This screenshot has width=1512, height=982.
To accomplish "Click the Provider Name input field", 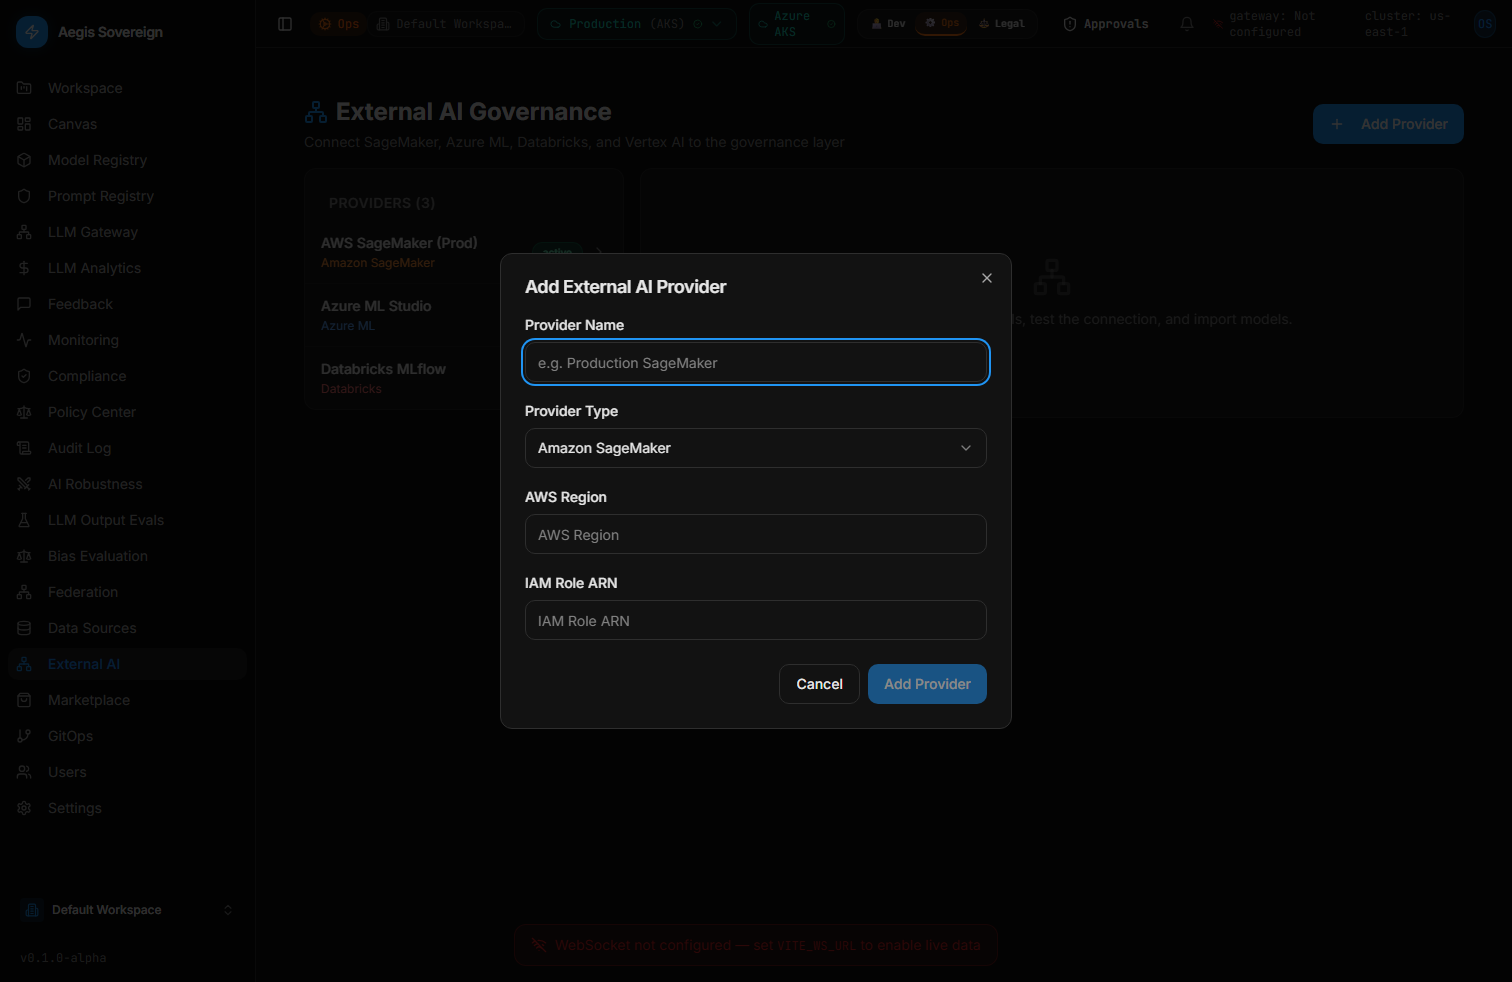I will pos(756,362).
